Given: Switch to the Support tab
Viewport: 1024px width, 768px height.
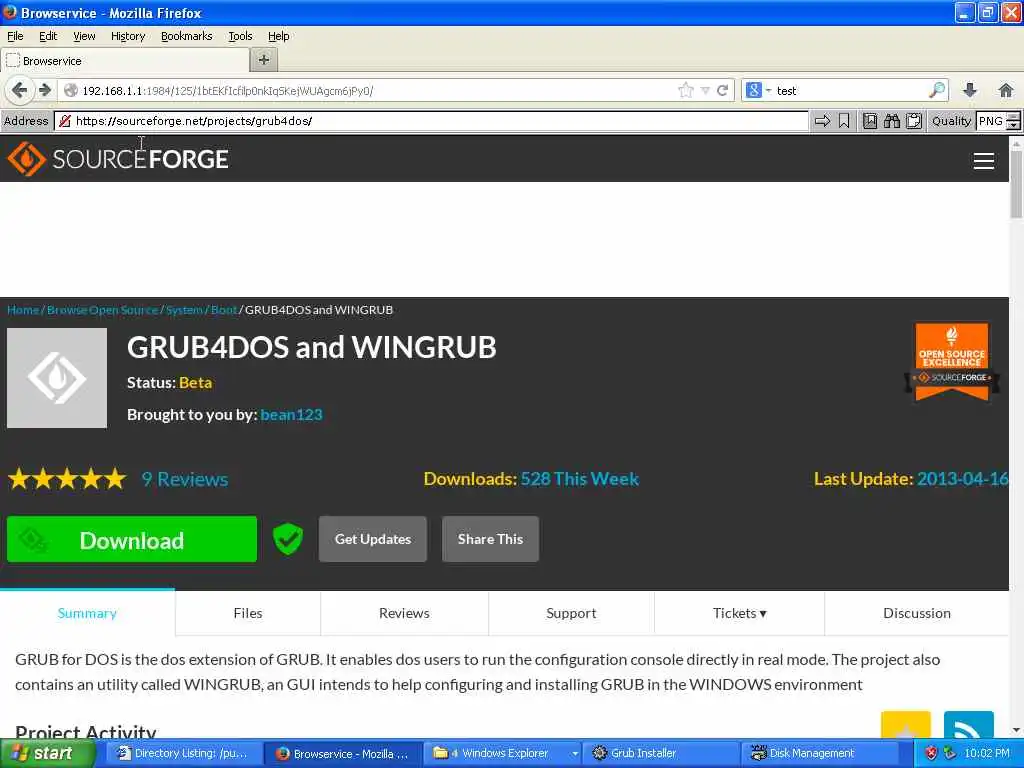Looking at the screenshot, I should pyautogui.click(x=571, y=613).
